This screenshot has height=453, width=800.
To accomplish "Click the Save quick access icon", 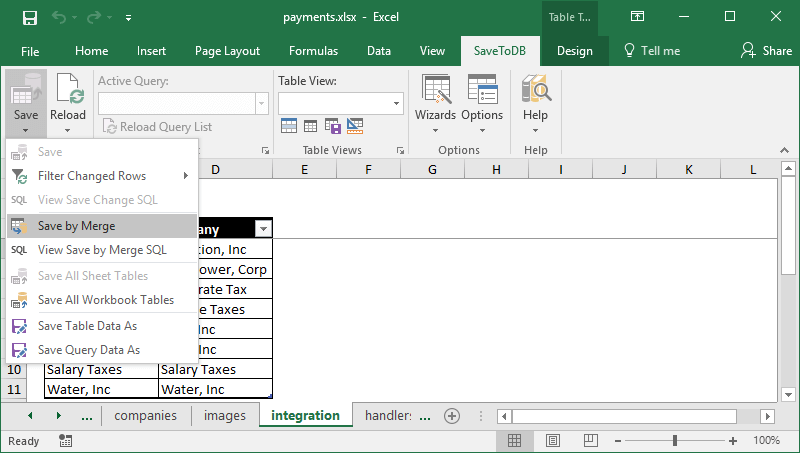I will pos(30,17).
